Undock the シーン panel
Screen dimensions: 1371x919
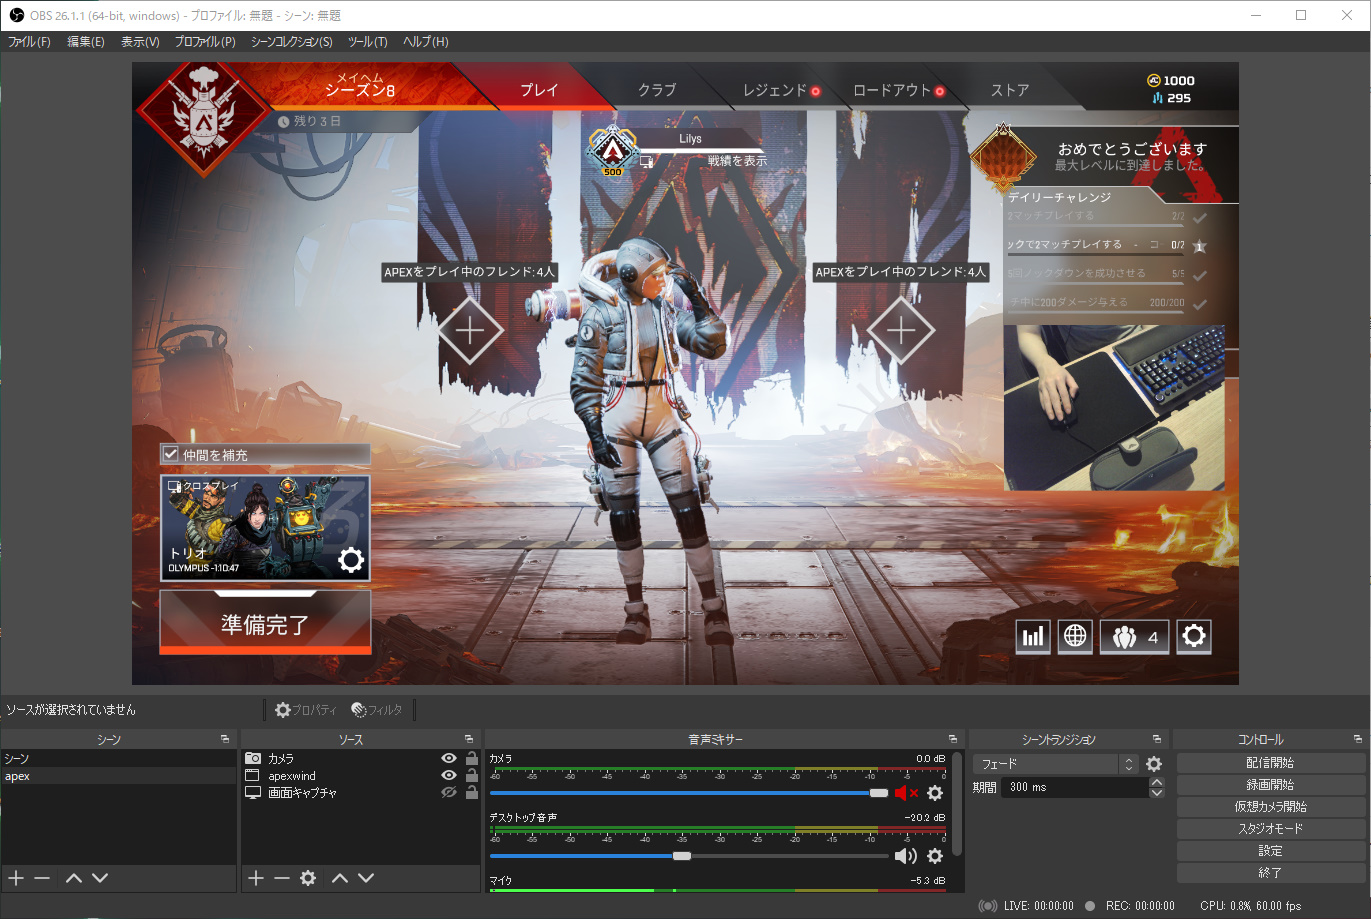[225, 739]
